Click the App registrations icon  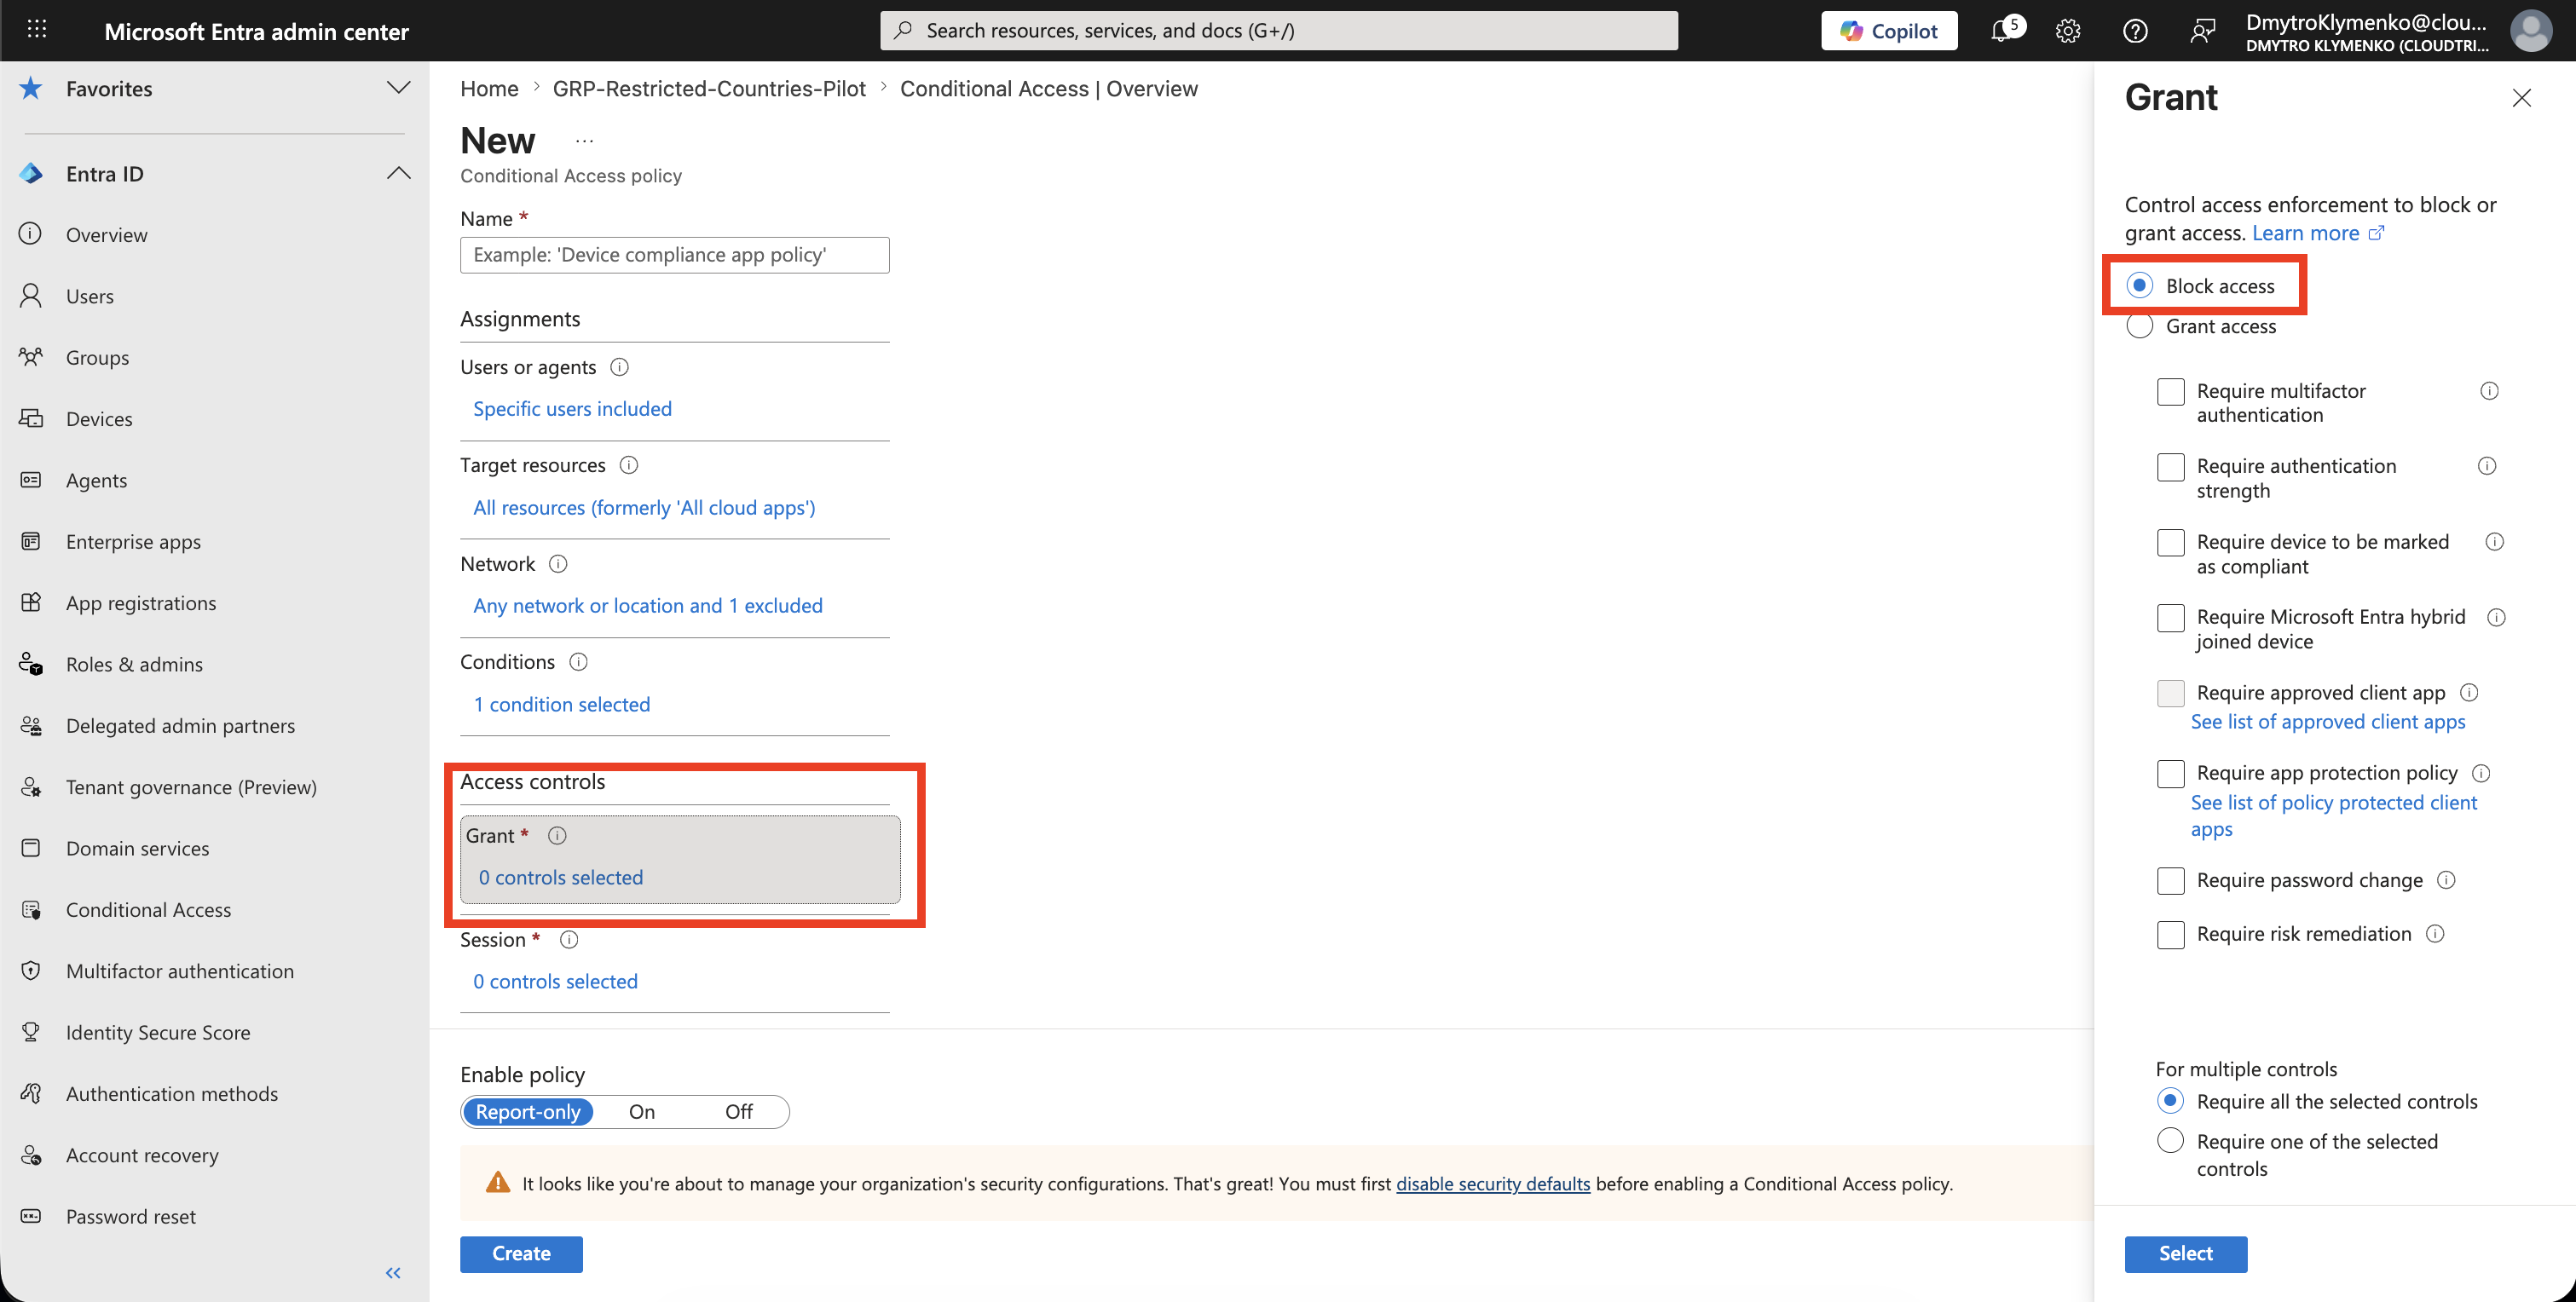coord(31,602)
